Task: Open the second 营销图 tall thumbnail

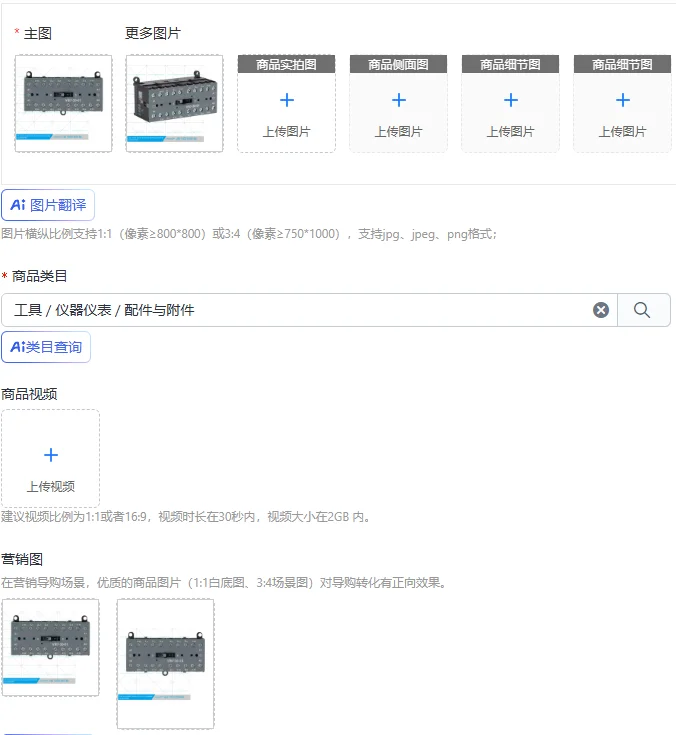Action: coord(165,664)
